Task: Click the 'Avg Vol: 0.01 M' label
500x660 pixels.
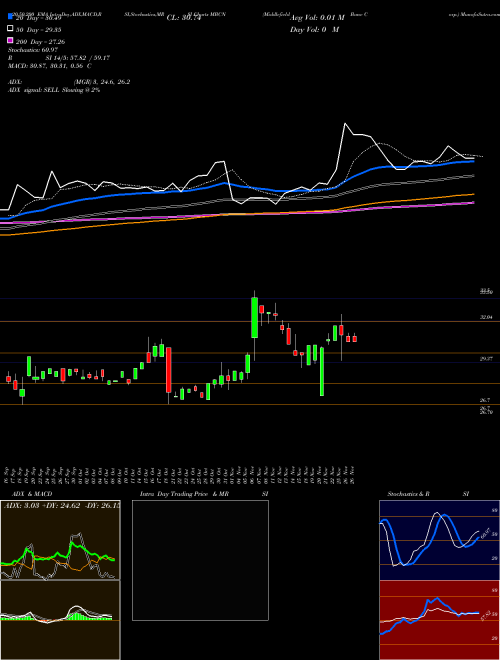Action: pyautogui.click(x=317, y=17)
